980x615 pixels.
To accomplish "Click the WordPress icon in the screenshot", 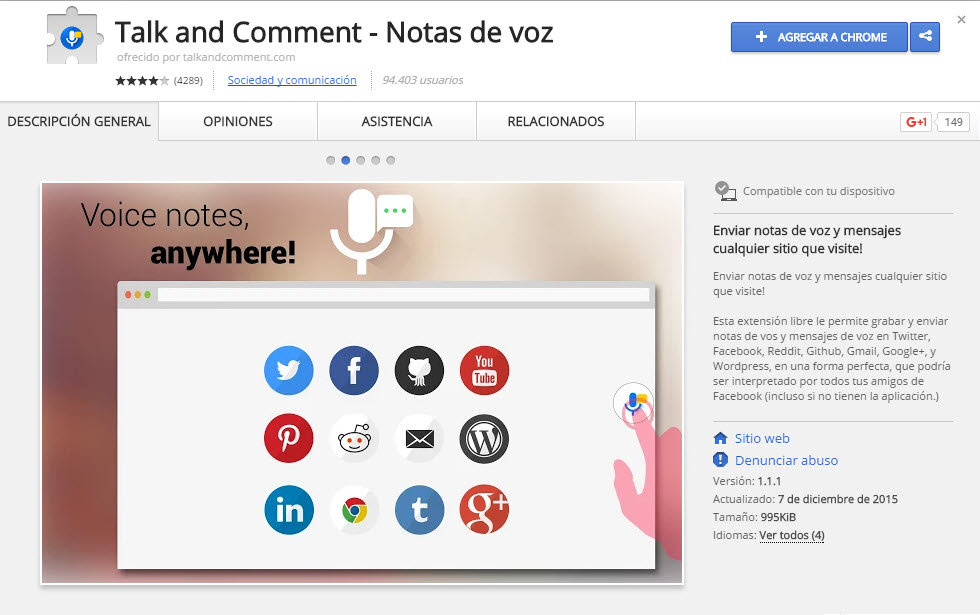I will (484, 438).
